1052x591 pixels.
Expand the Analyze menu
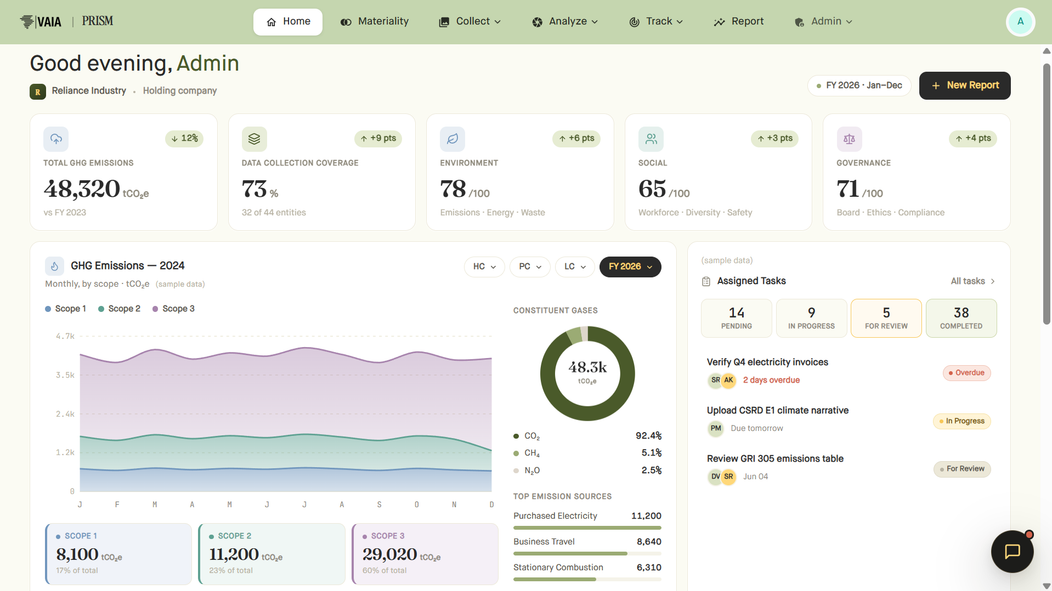click(564, 22)
